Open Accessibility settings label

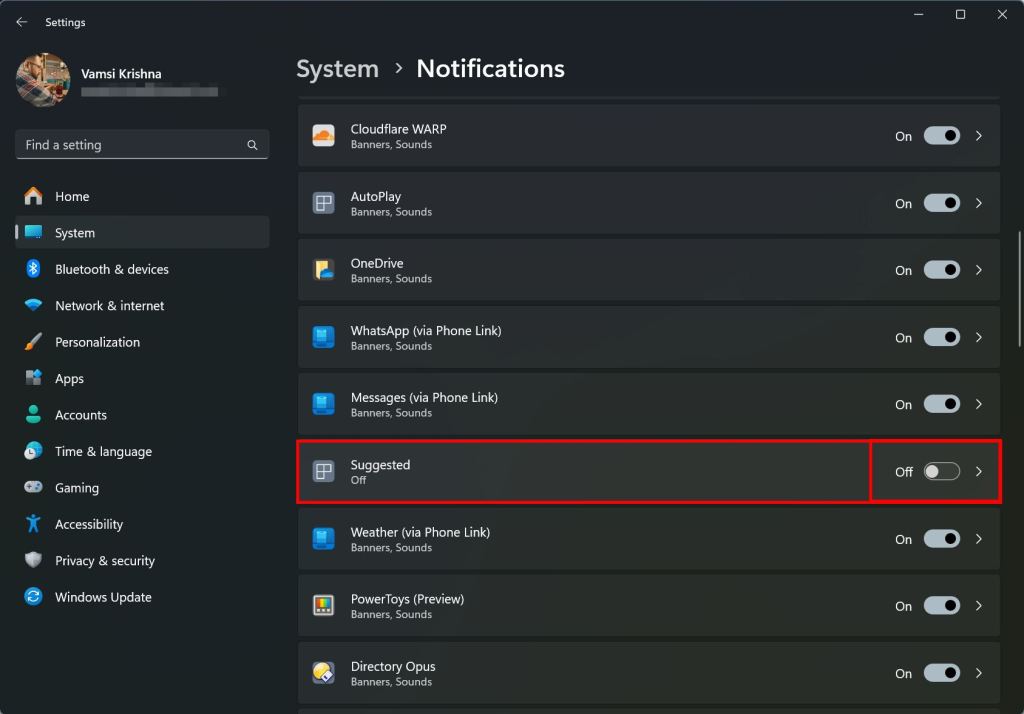pyautogui.click(x=89, y=524)
